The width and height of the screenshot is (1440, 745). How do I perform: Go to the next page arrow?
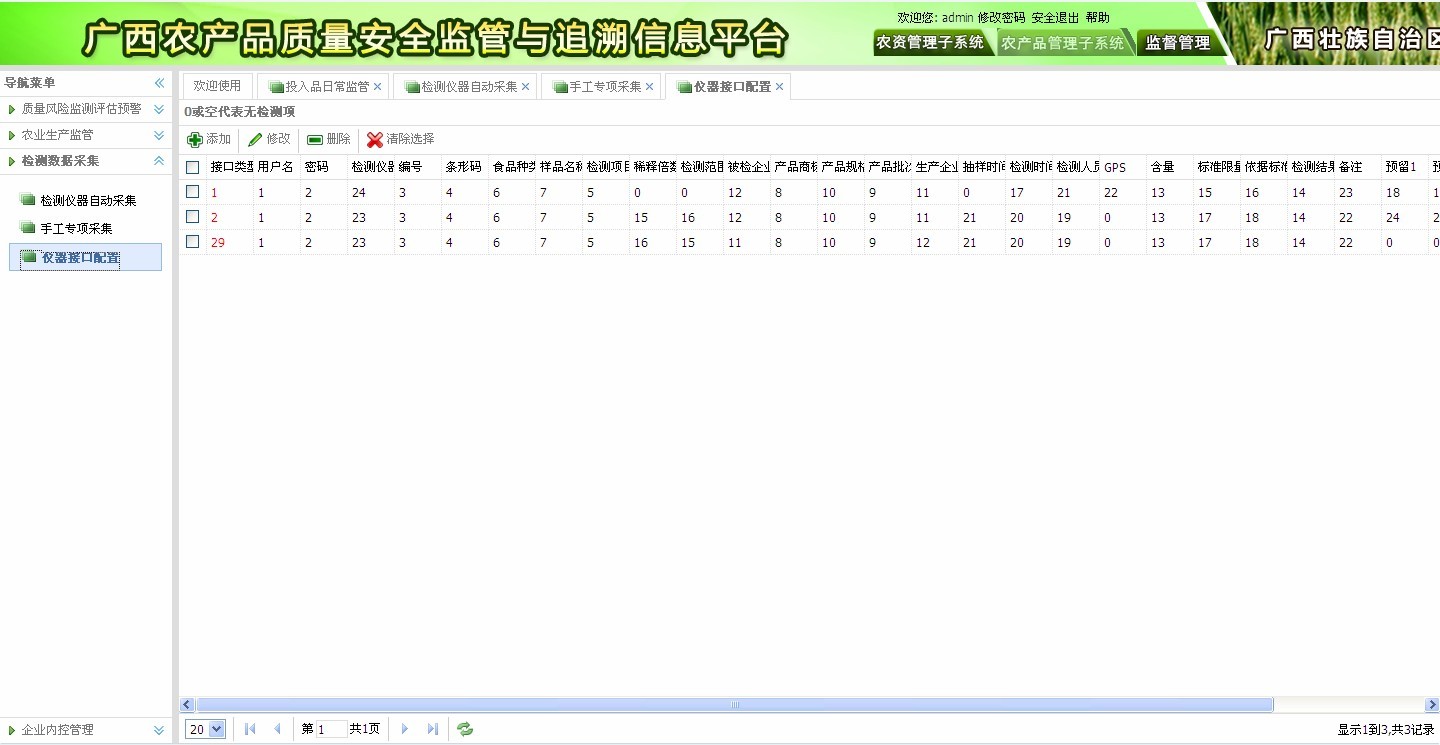tap(405, 729)
